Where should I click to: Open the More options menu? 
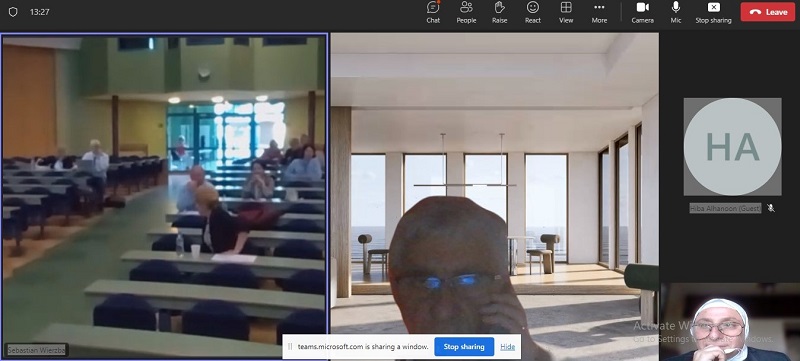click(x=599, y=12)
